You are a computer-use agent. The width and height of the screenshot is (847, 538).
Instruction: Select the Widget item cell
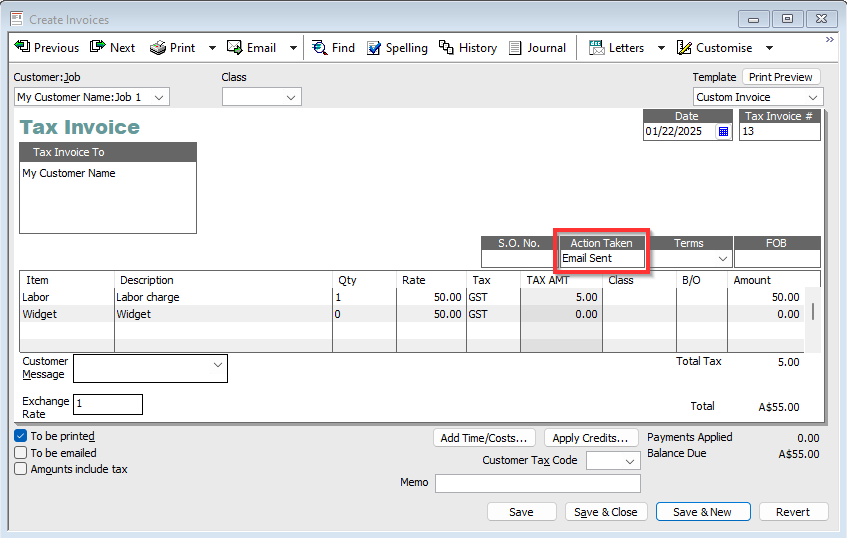pyautogui.click(x=67, y=314)
